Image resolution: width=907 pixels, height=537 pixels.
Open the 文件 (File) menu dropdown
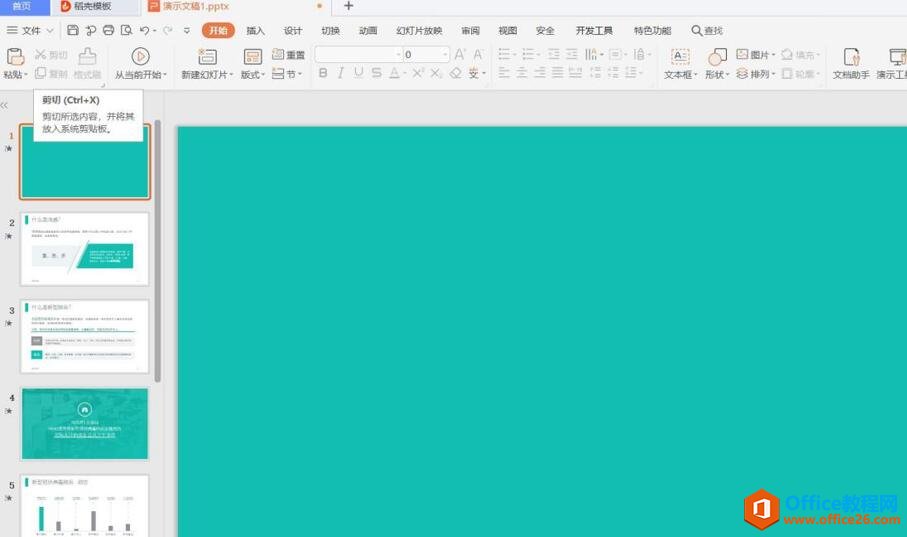tap(31, 31)
